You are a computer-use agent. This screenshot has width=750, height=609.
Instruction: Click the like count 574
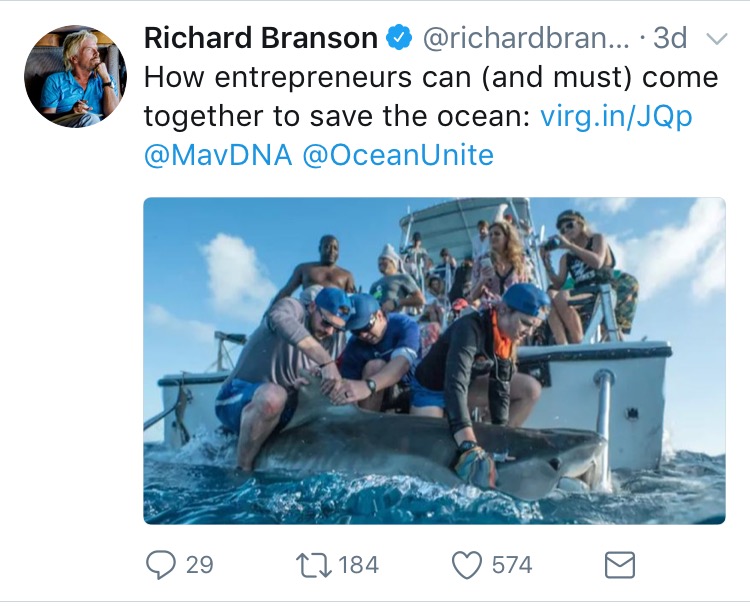[512, 565]
